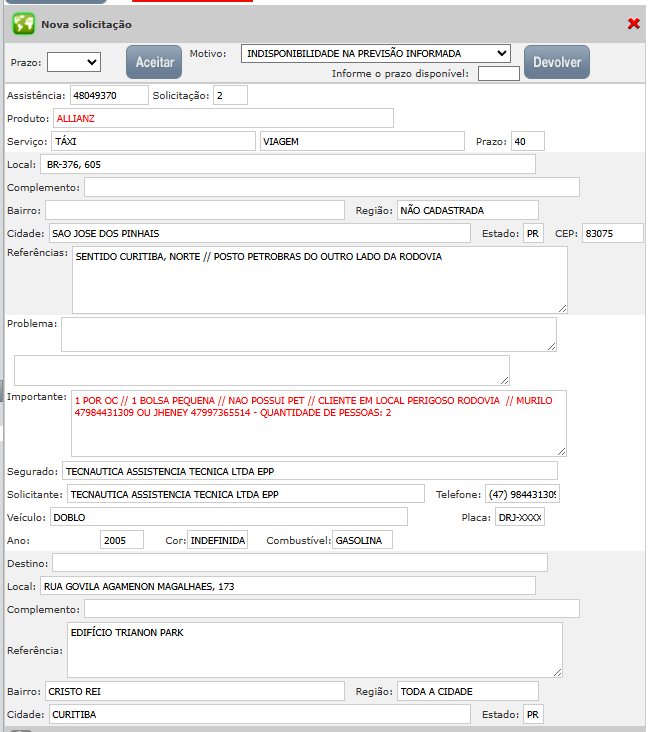Click the Prazo field showing 40
The image size is (660, 732).
pyautogui.click(x=528, y=141)
